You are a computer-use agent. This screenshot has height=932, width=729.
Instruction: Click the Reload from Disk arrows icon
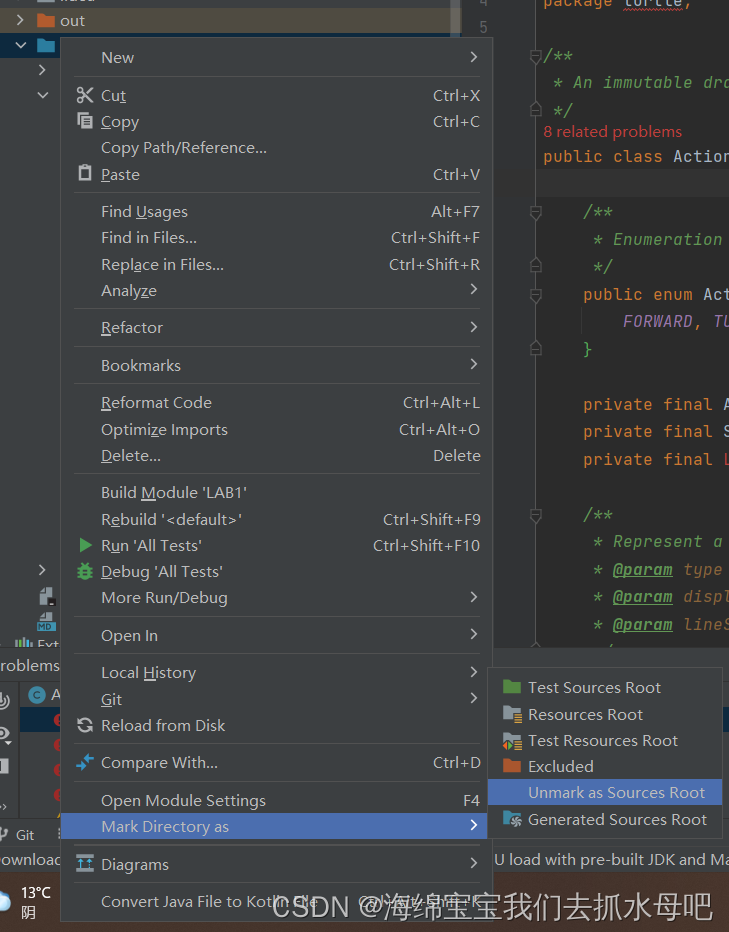(85, 725)
